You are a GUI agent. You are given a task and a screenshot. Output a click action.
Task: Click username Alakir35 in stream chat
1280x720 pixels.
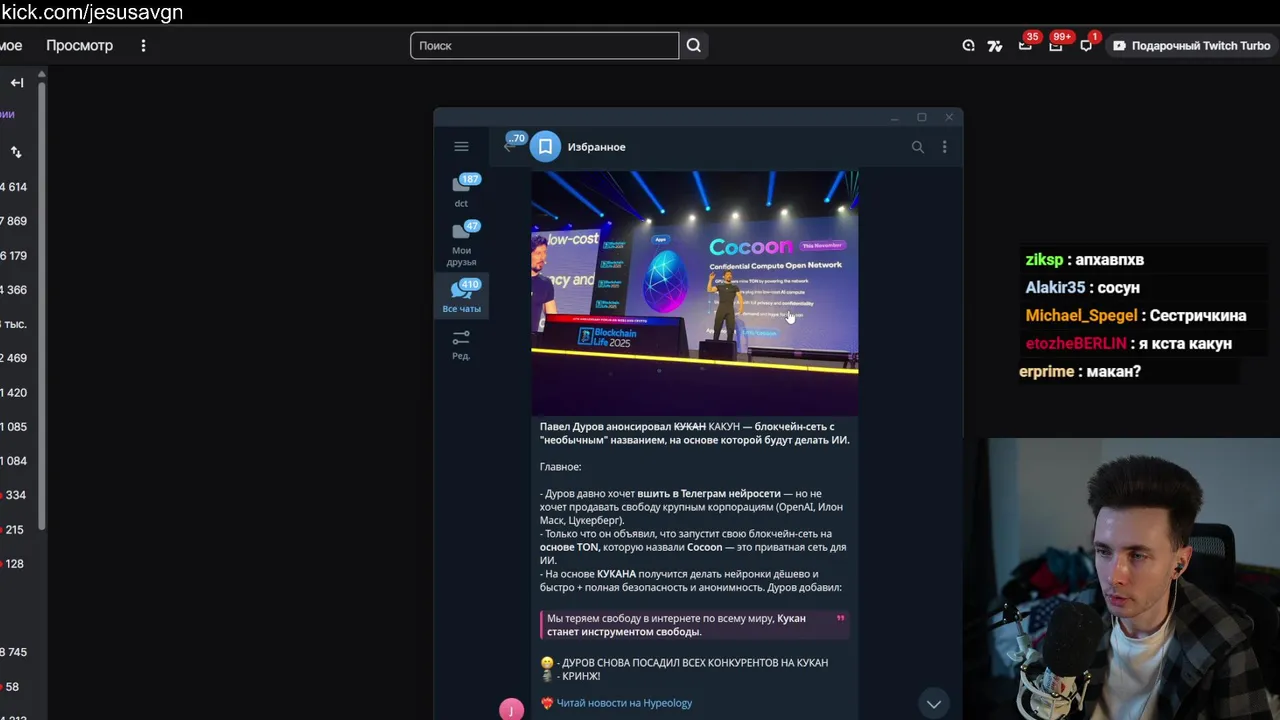1055,287
